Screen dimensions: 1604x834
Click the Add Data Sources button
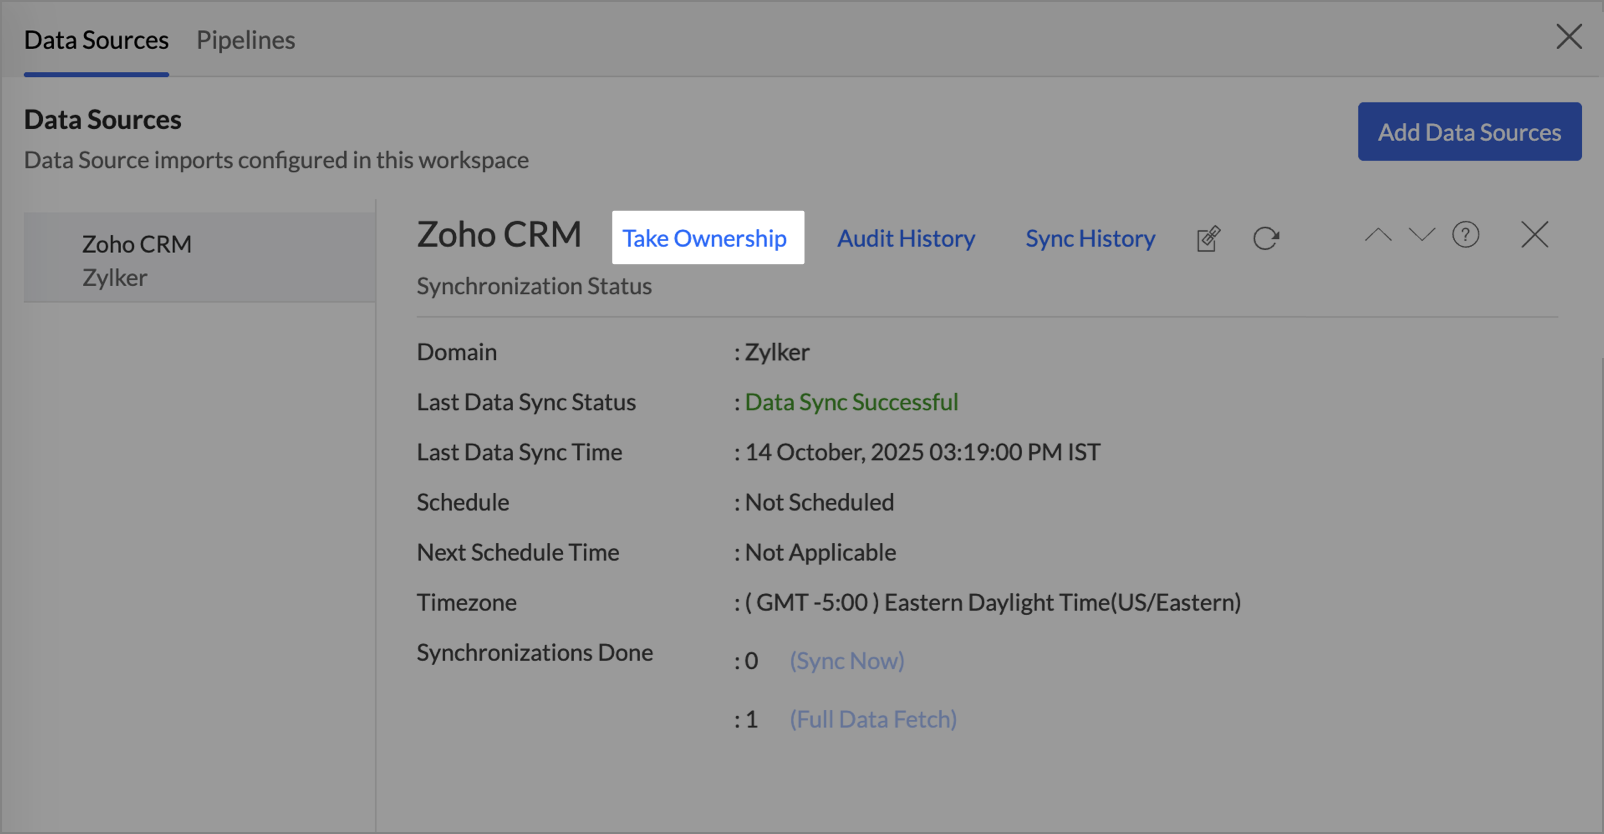click(1469, 132)
